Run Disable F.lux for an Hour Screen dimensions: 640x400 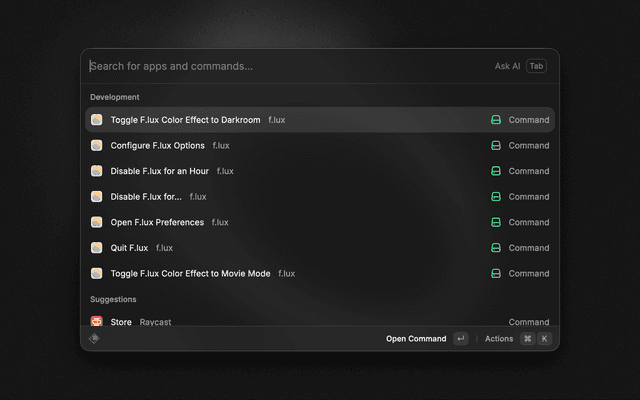tap(159, 171)
